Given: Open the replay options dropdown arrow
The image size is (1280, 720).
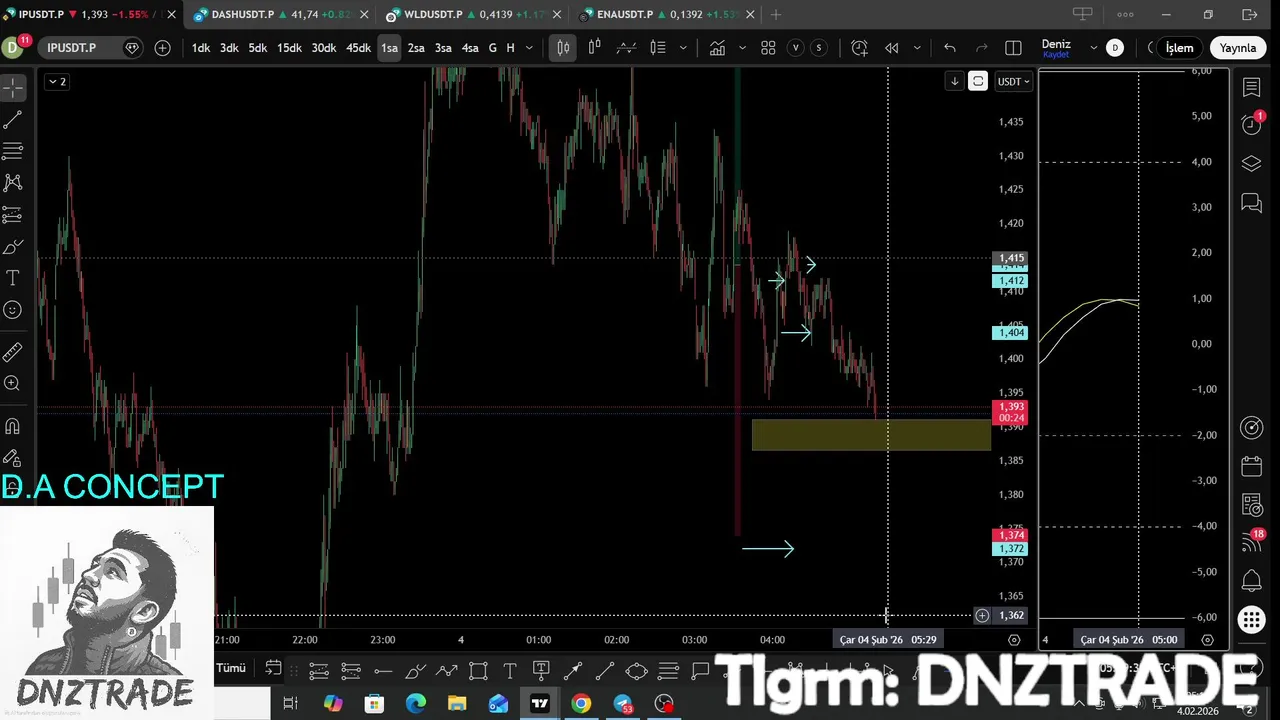Looking at the screenshot, I should pos(916,48).
